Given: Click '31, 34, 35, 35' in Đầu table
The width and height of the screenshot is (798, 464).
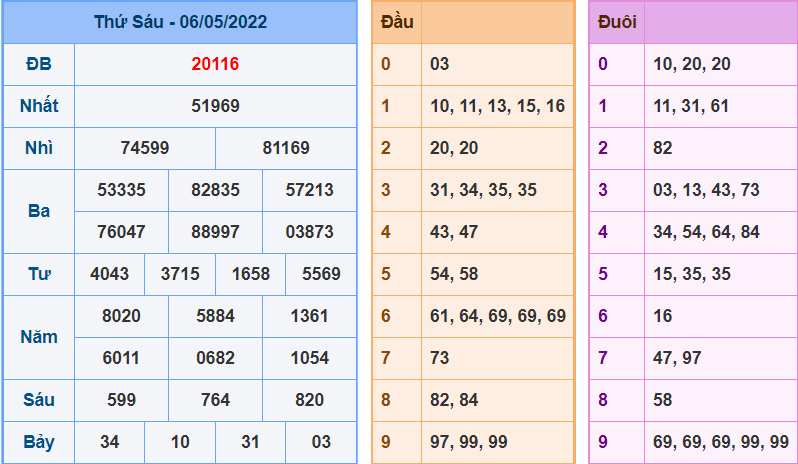Looking at the screenshot, I should [x=483, y=190].
